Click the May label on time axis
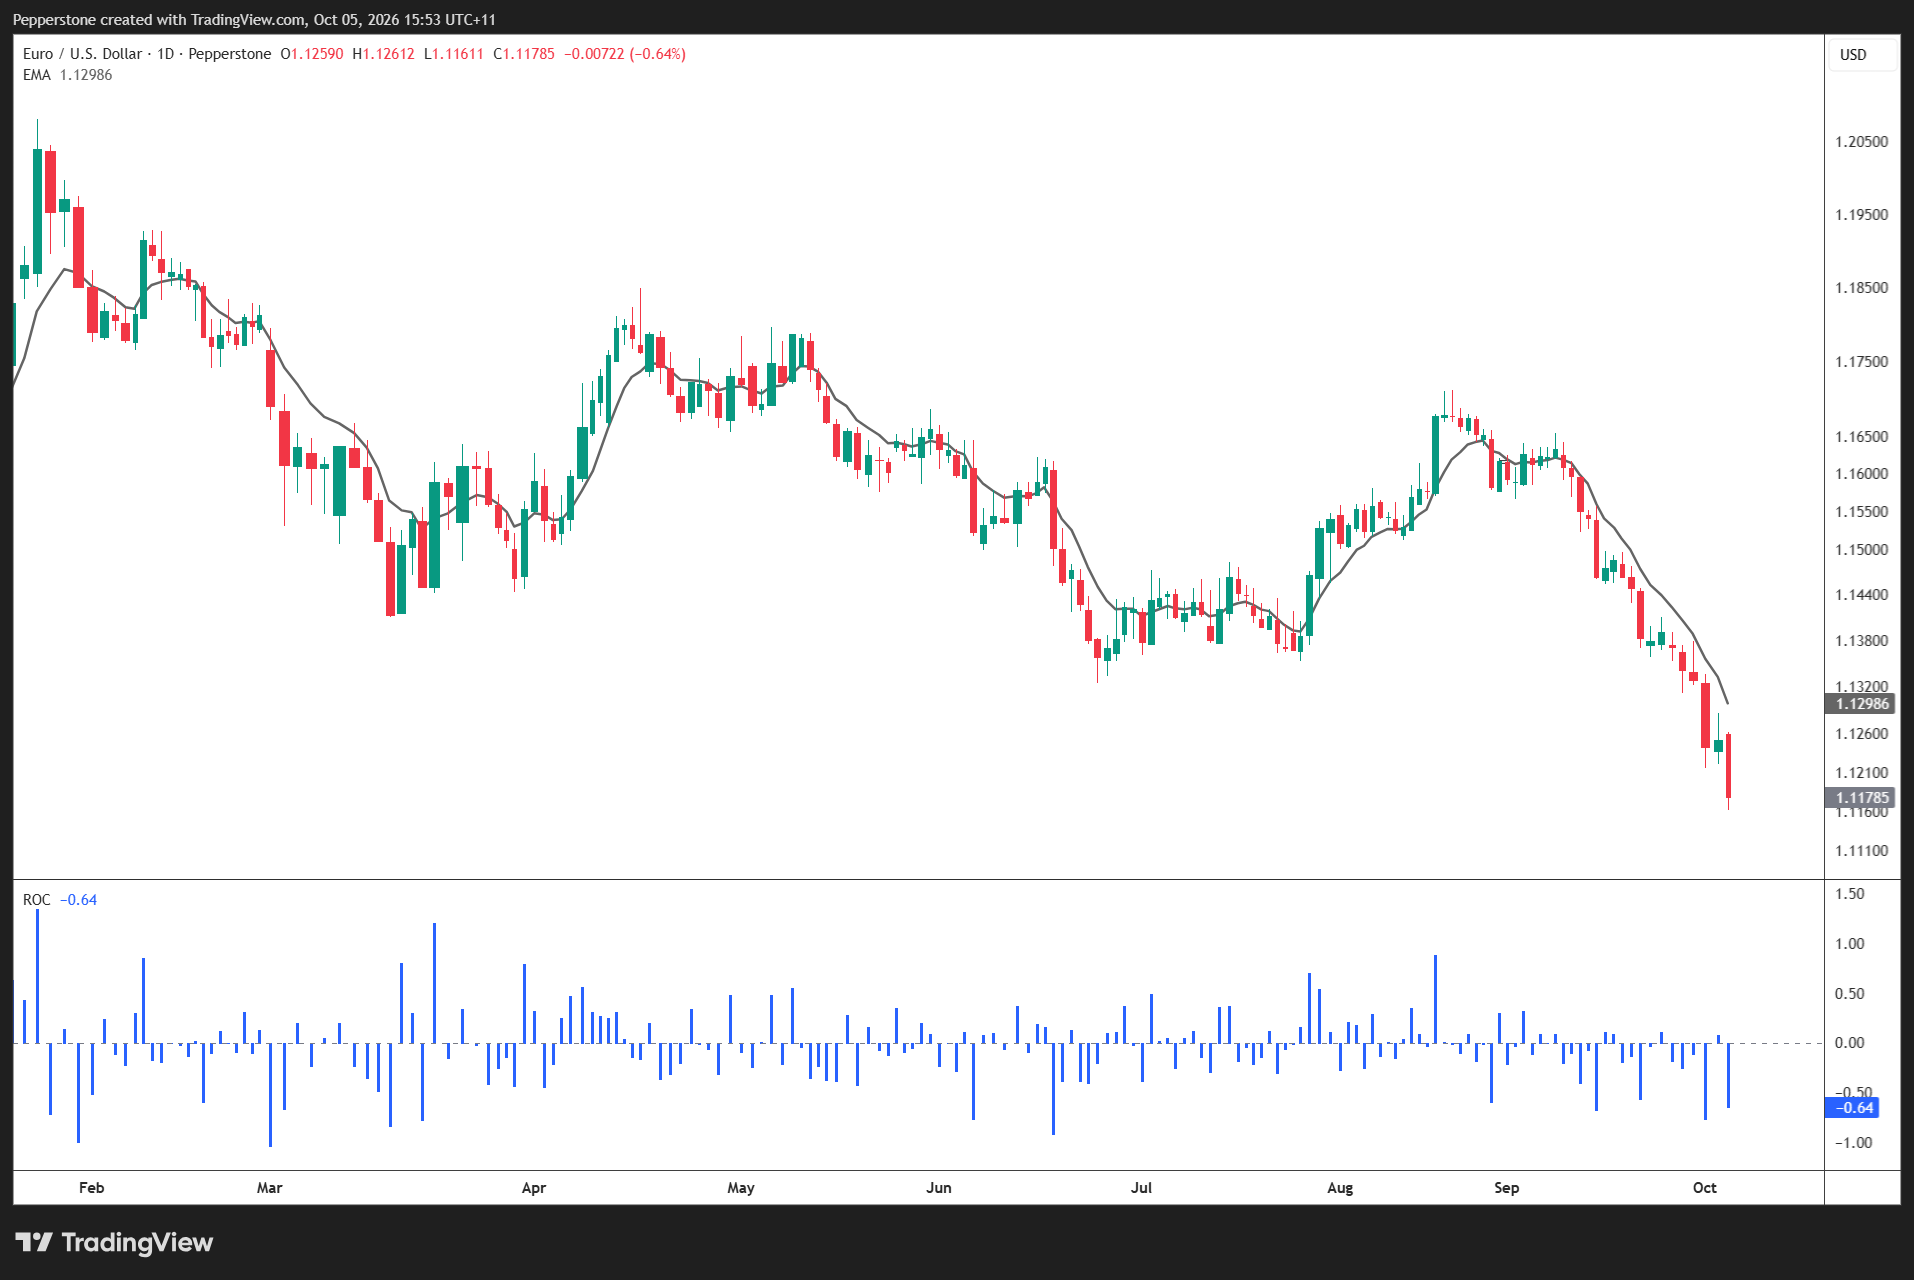This screenshot has height=1280, width=1914. coord(741,1188)
